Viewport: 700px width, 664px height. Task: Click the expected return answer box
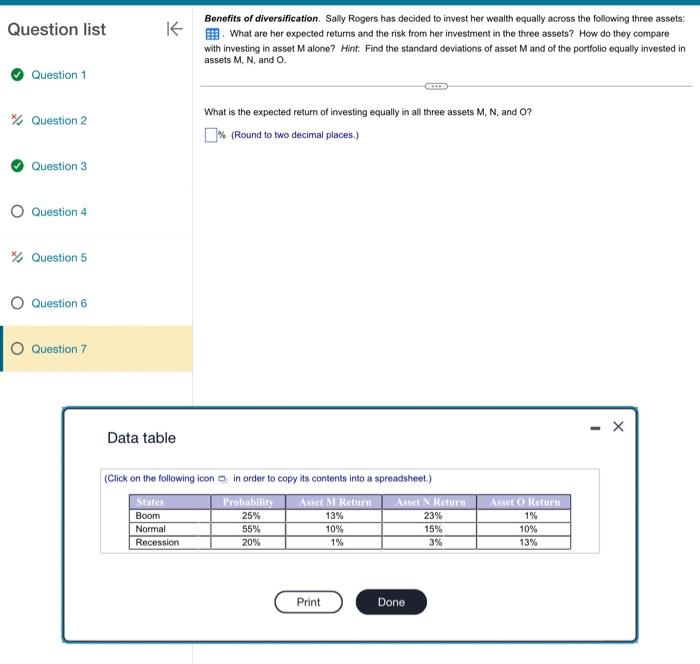(211, 135)
